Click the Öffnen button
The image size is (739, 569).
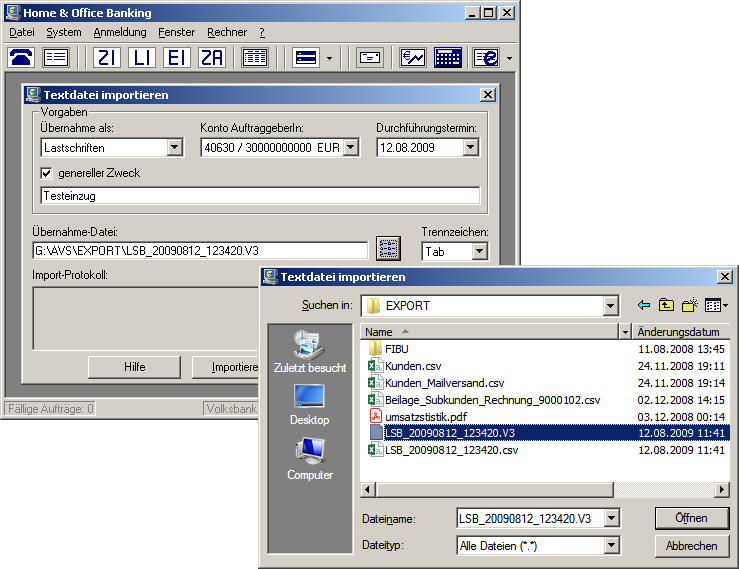tap(691, 518)
